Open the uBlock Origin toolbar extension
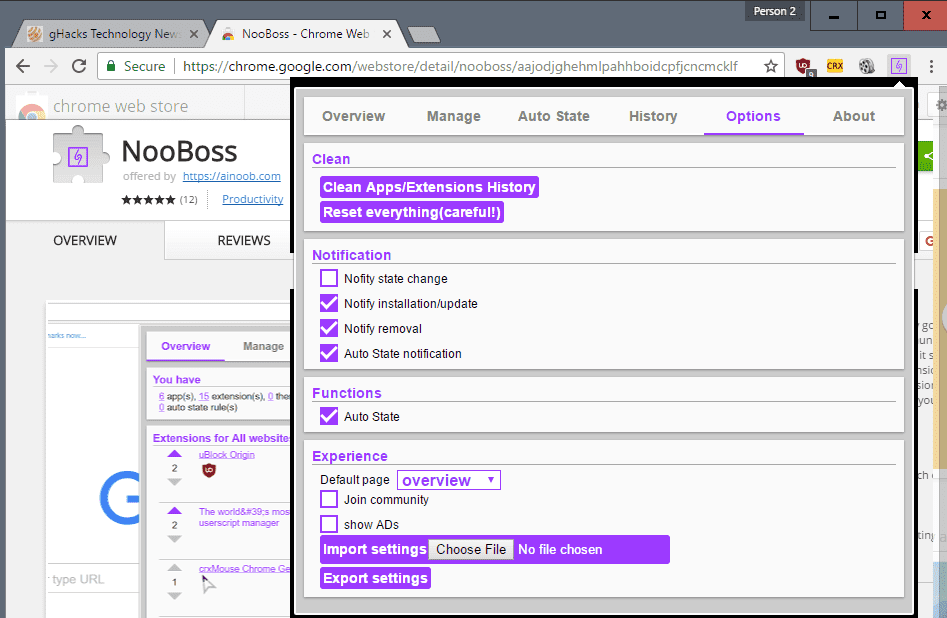 [804, 66]
